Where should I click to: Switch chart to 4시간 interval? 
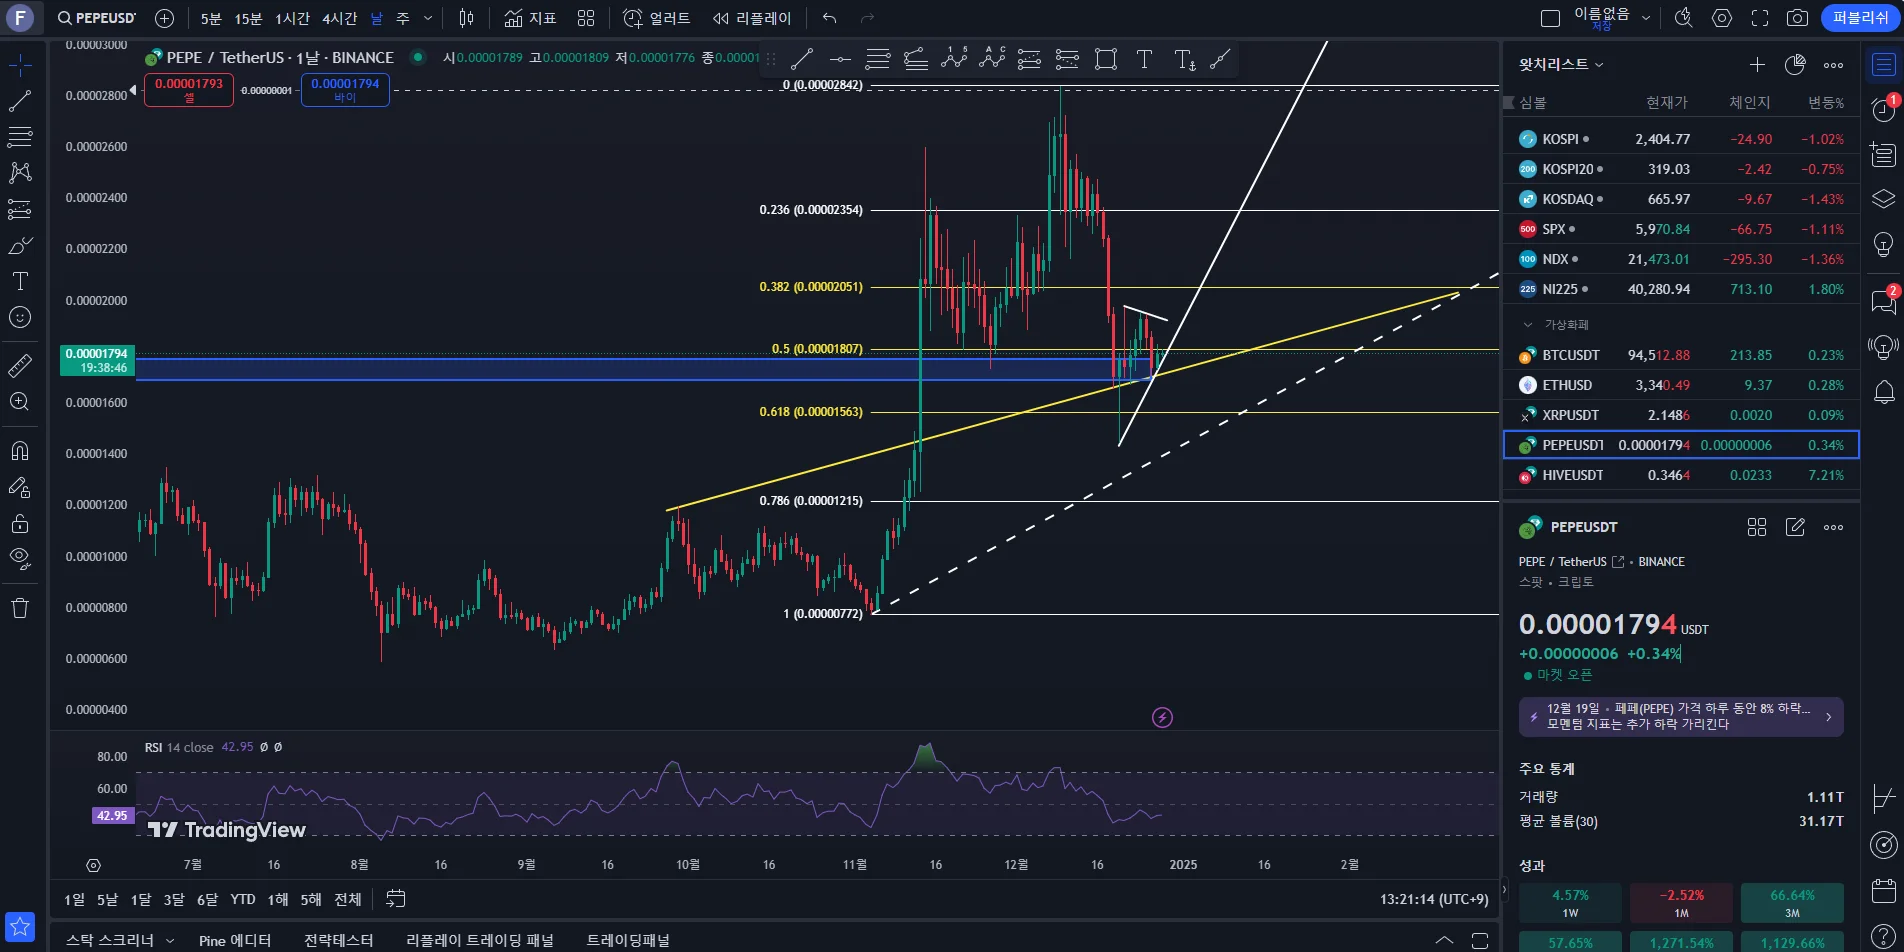(x=340, y=18)
